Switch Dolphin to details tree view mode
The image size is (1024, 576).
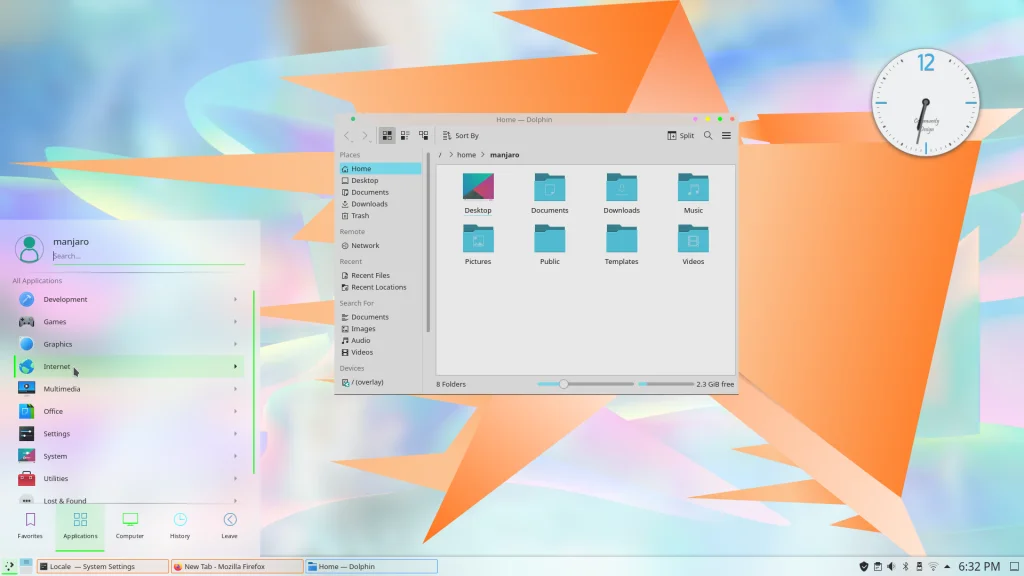(x=423, y=135)
